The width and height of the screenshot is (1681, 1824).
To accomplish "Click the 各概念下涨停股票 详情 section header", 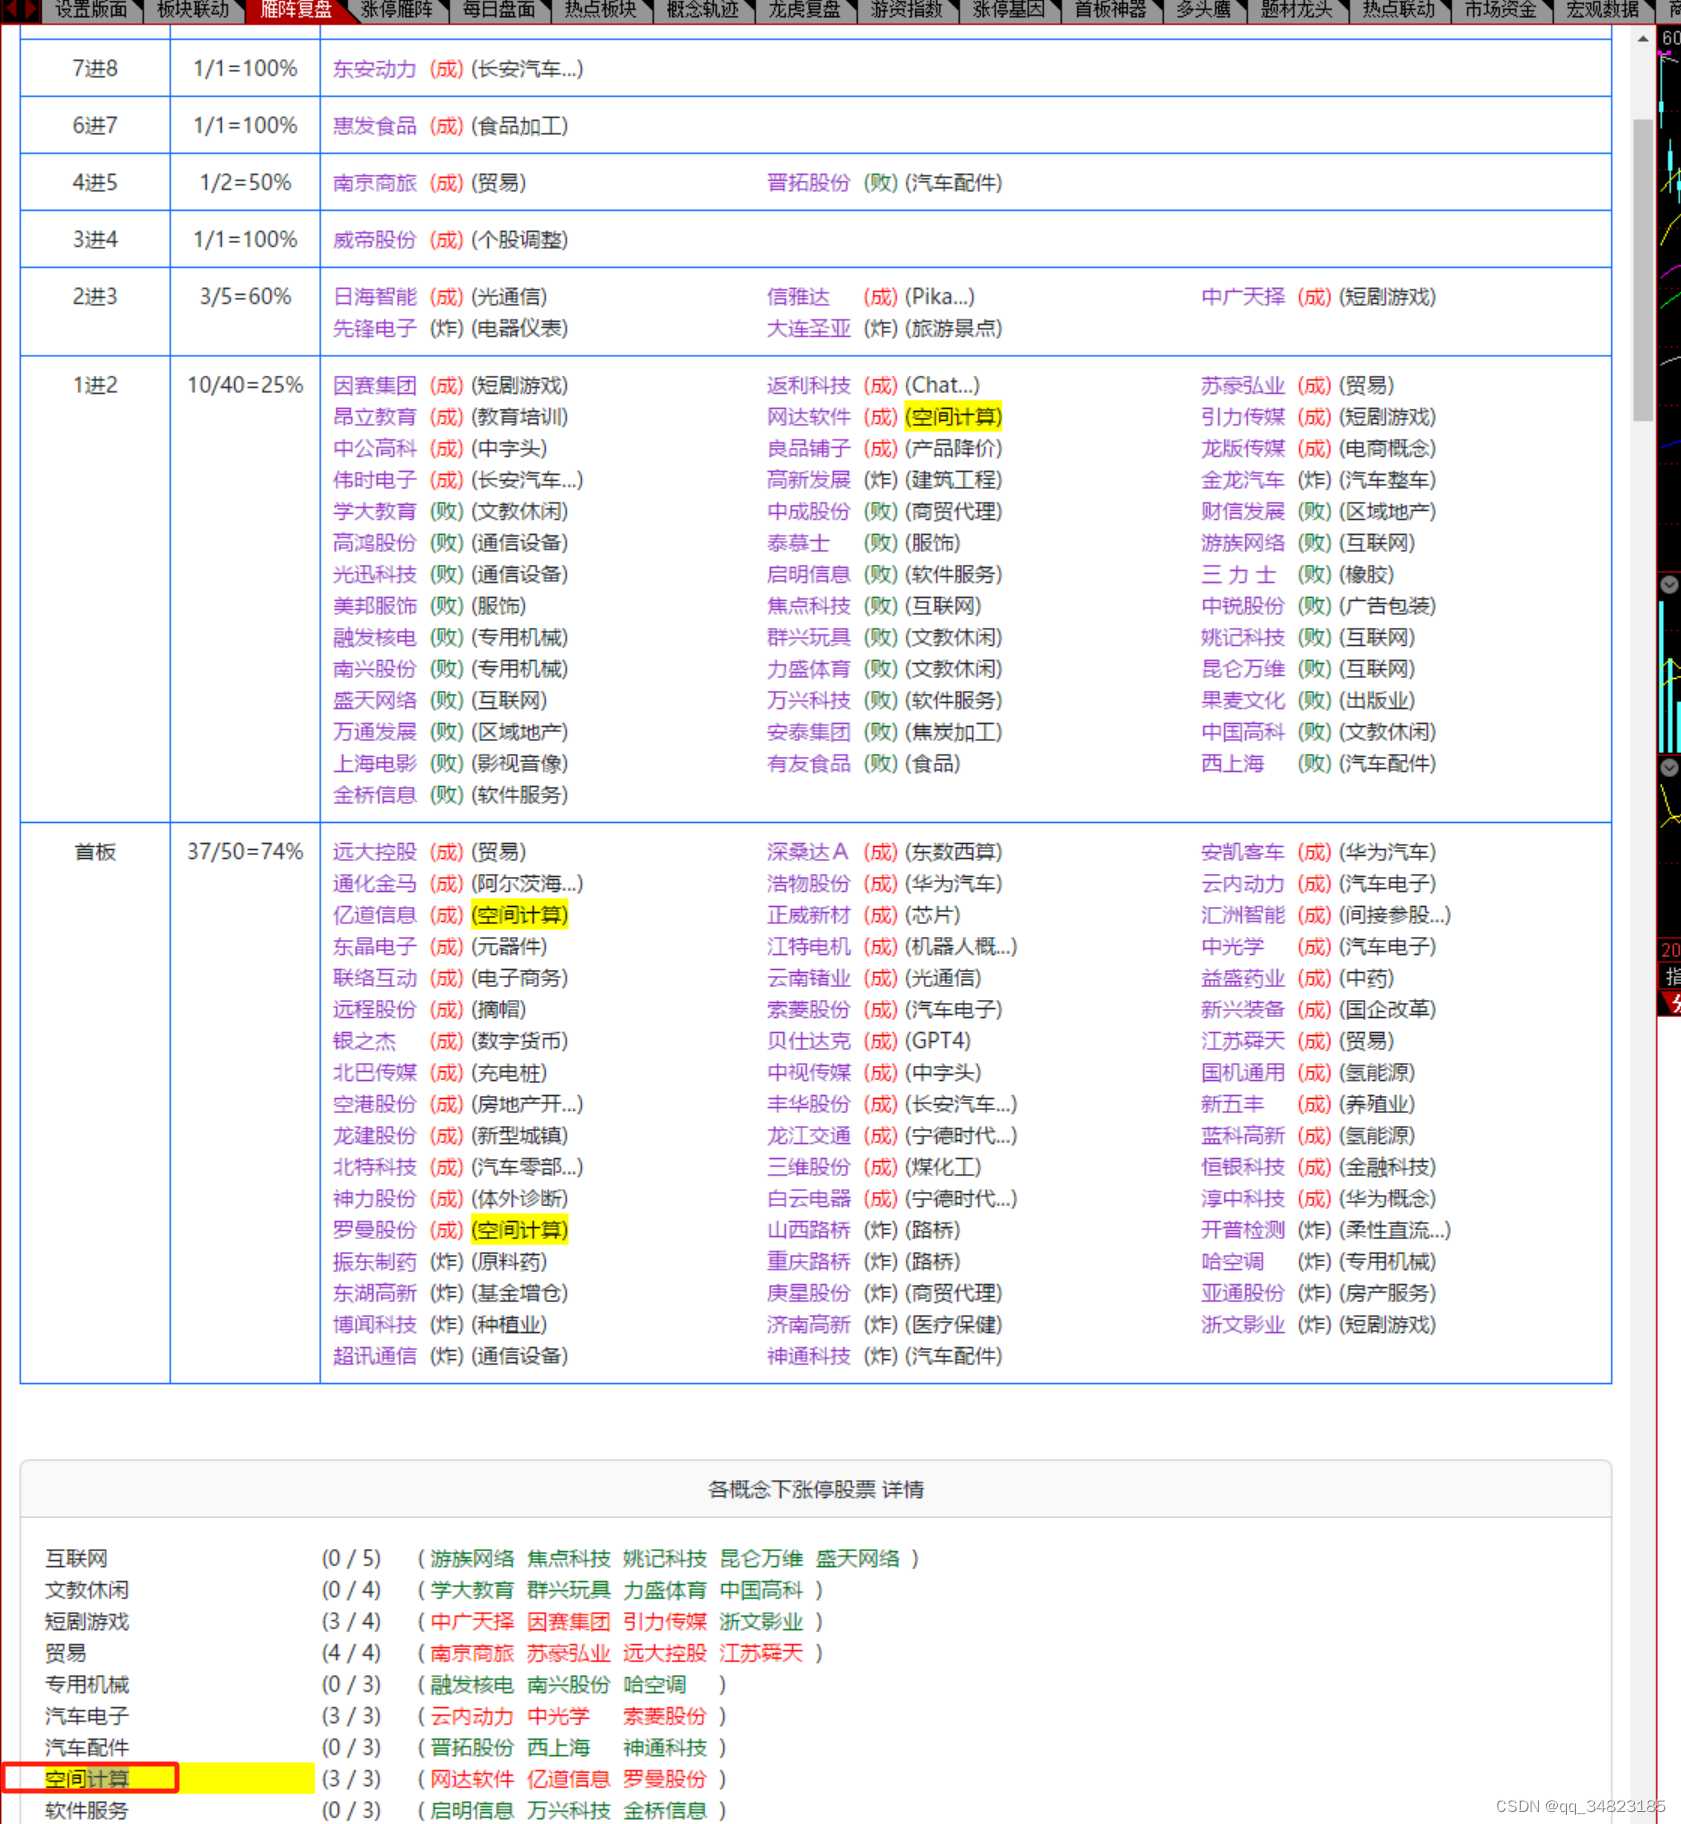I will click(x=816, y=1490).
